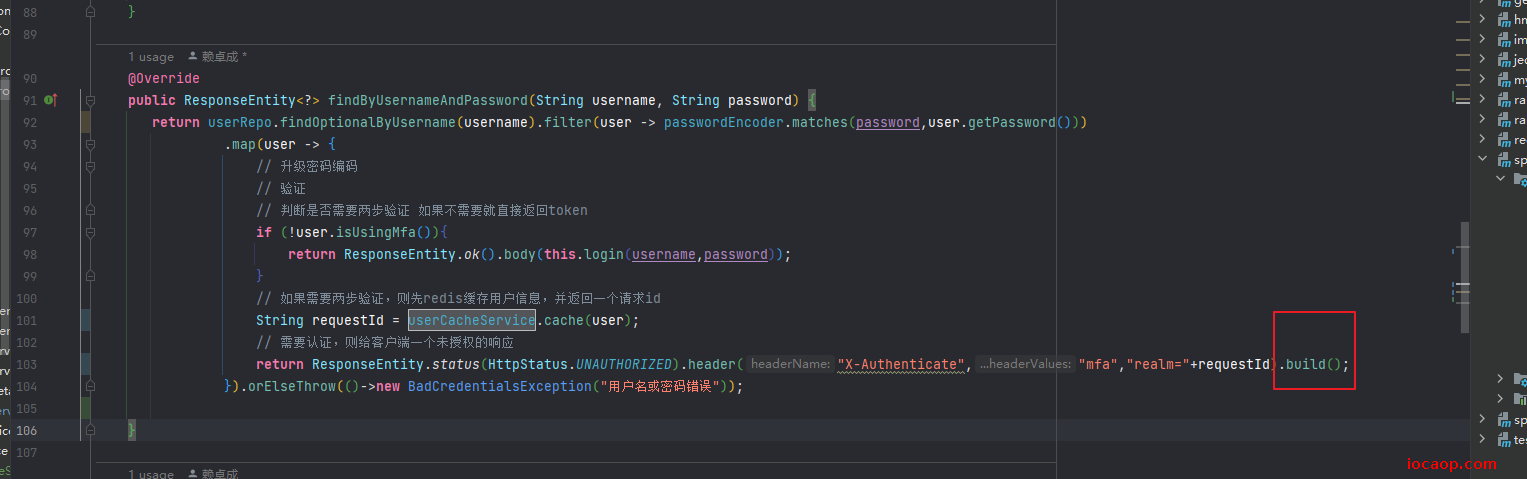This screenshot has width=1527, height=479.
Task: Click the HttpStatus UNAUTHORIZED constant
Action: [624, 364]
